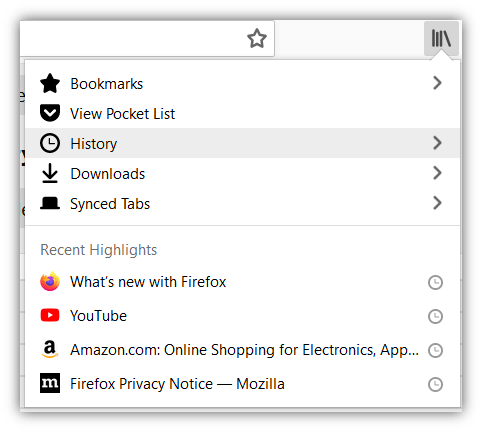Expand the Downloads submenu chevron
The height and width of the screenshot is (430, 480).
[437, 173]
